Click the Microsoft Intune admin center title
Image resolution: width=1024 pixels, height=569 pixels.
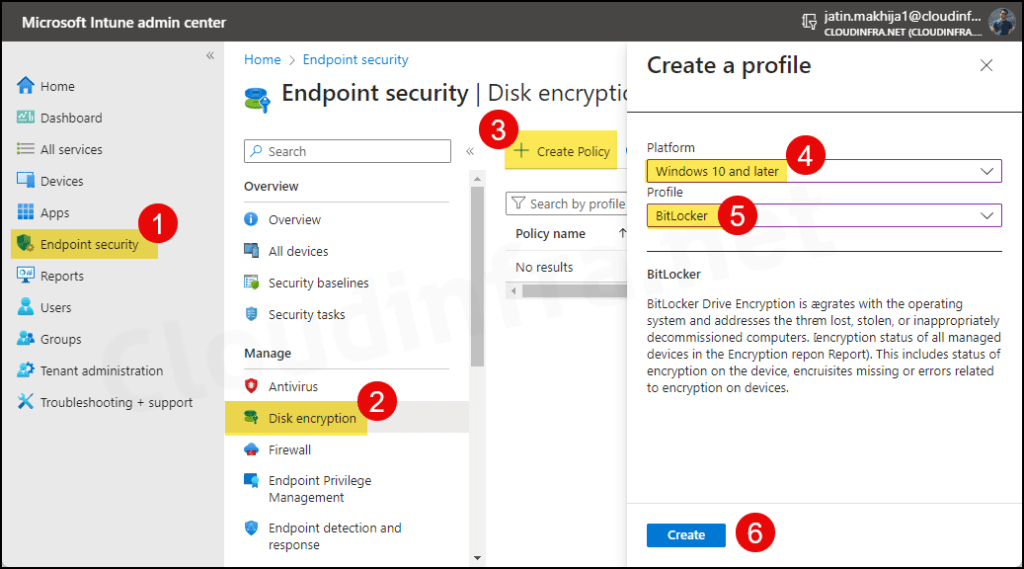coord(124,22)
